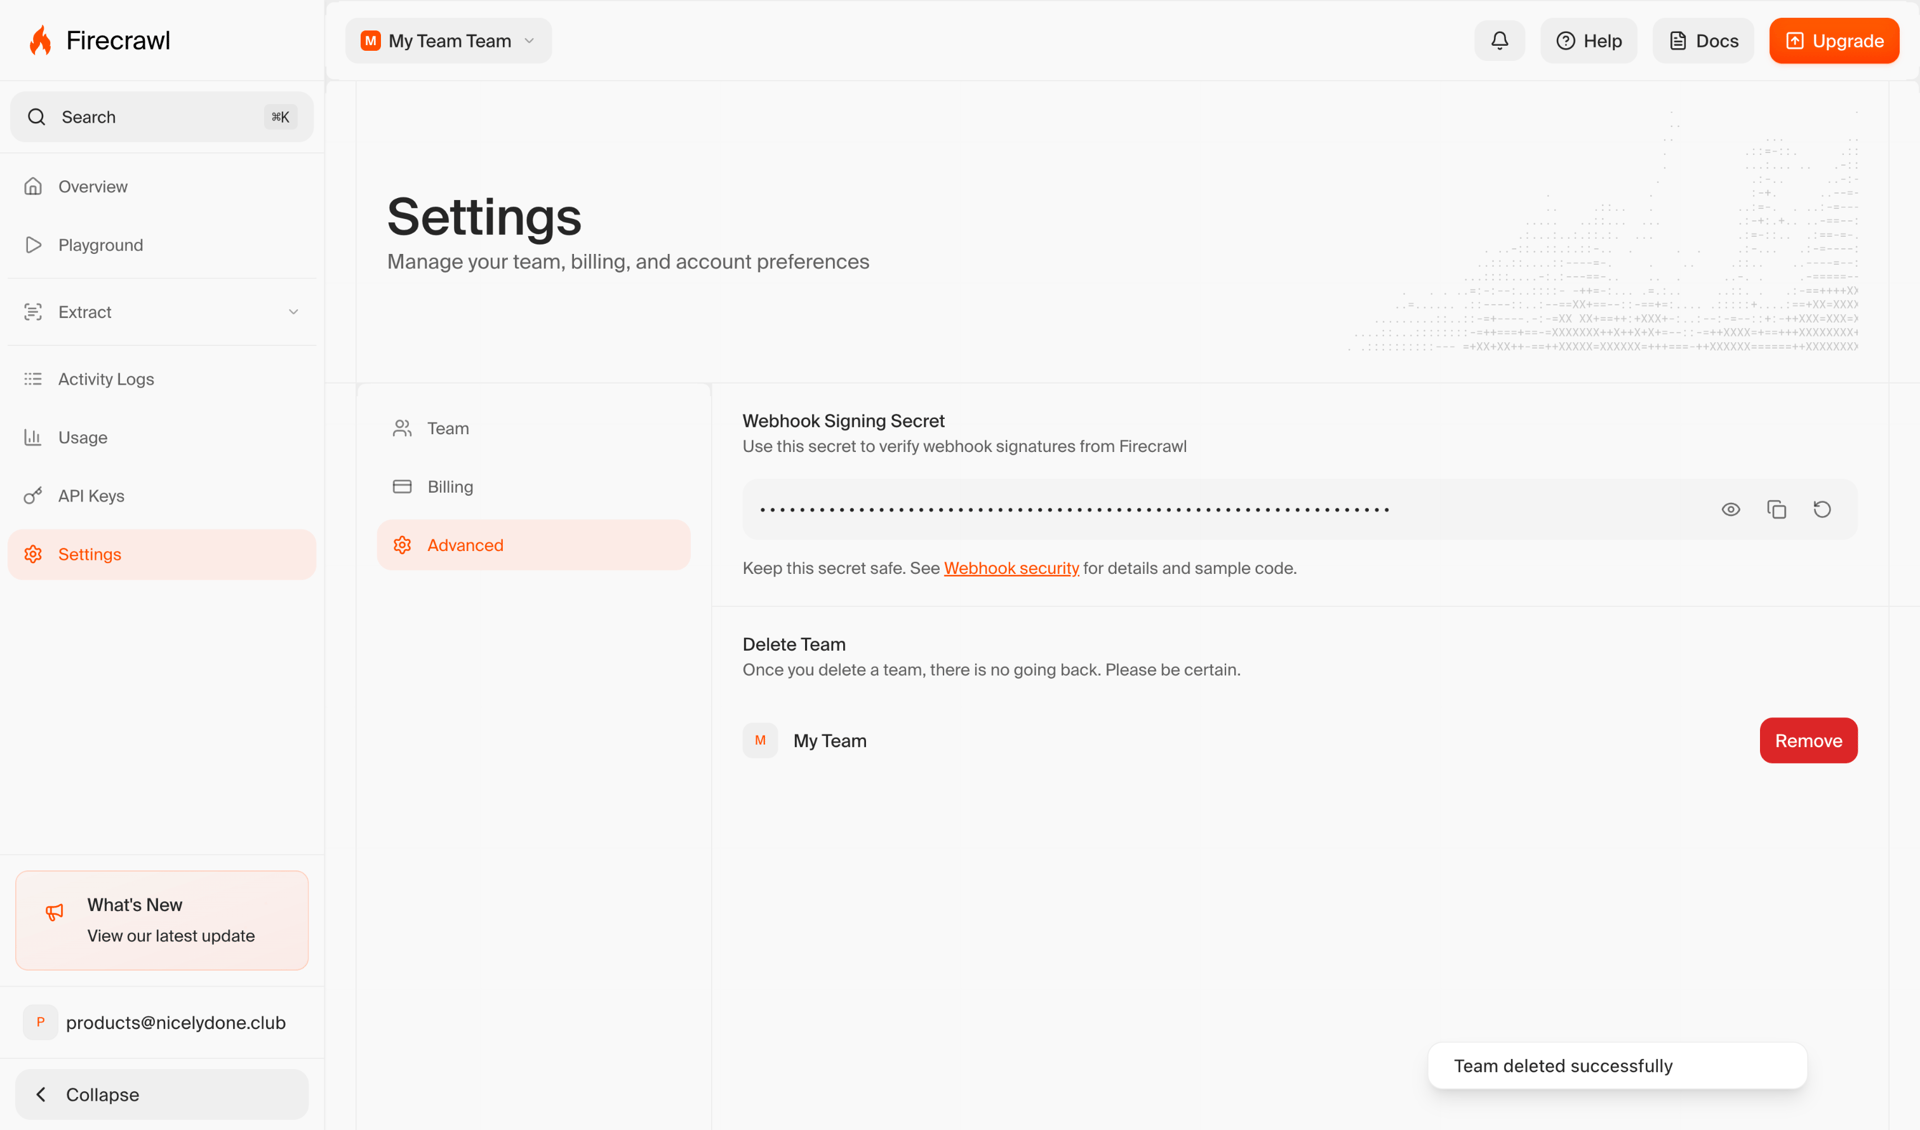Image resolution: width=1920 pixels, height=1130 pixels.
Task: Open the API Keys section
Action: click(90, 495)
